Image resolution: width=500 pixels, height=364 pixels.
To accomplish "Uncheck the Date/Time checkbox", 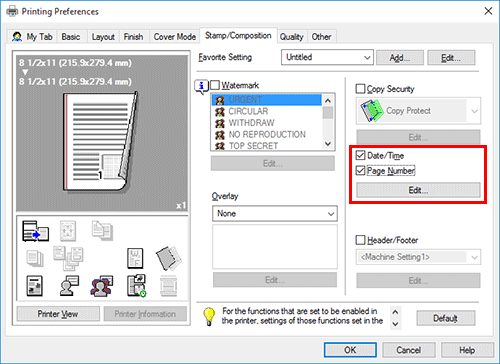I will tap(360, 155).
